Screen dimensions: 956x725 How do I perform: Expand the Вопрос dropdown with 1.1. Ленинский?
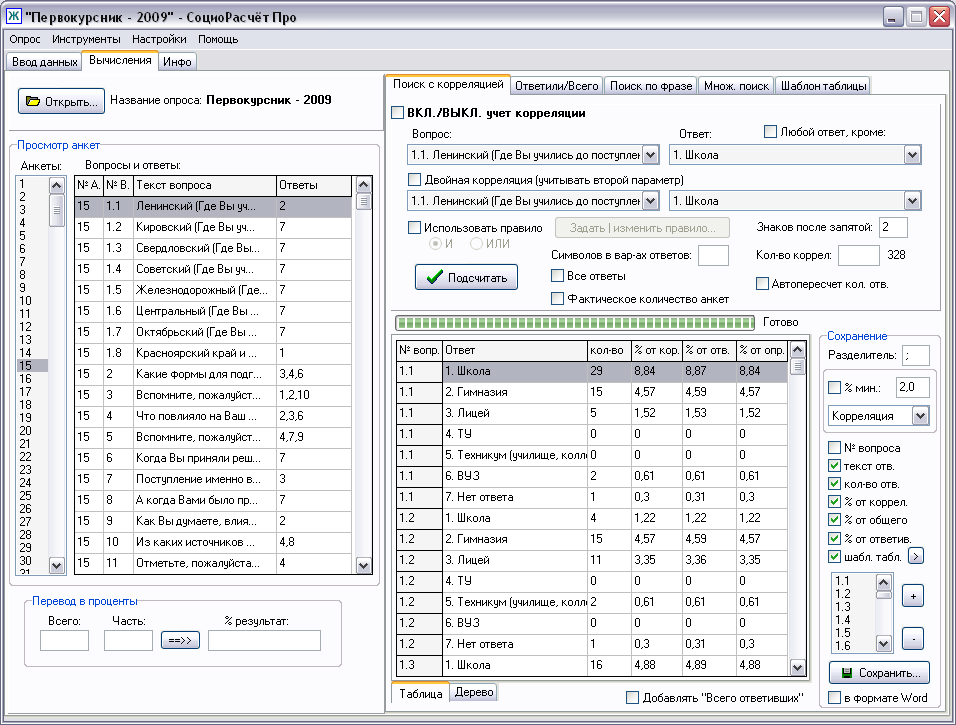[x=650, y=155]
